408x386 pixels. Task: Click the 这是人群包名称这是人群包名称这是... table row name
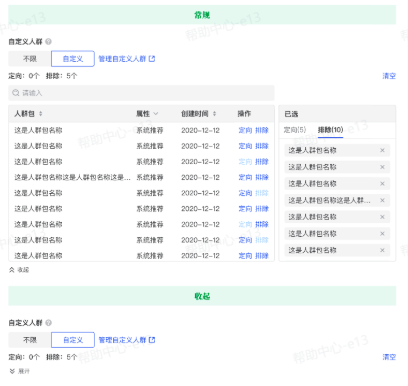(72, 177)
